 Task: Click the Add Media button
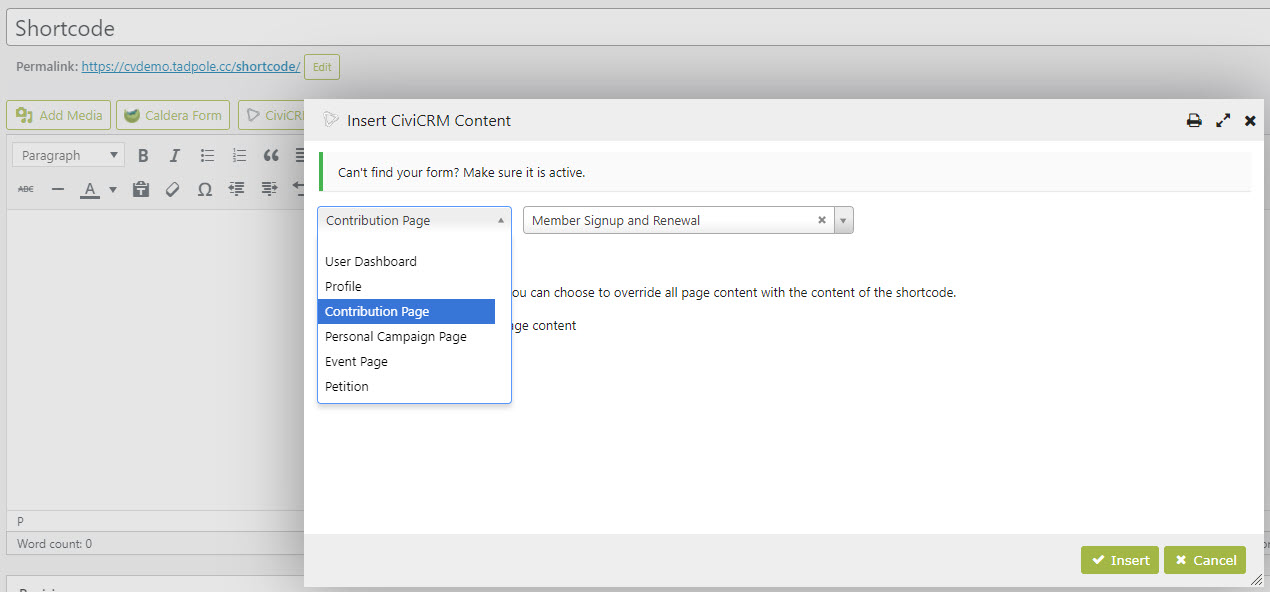coord(59,115)
